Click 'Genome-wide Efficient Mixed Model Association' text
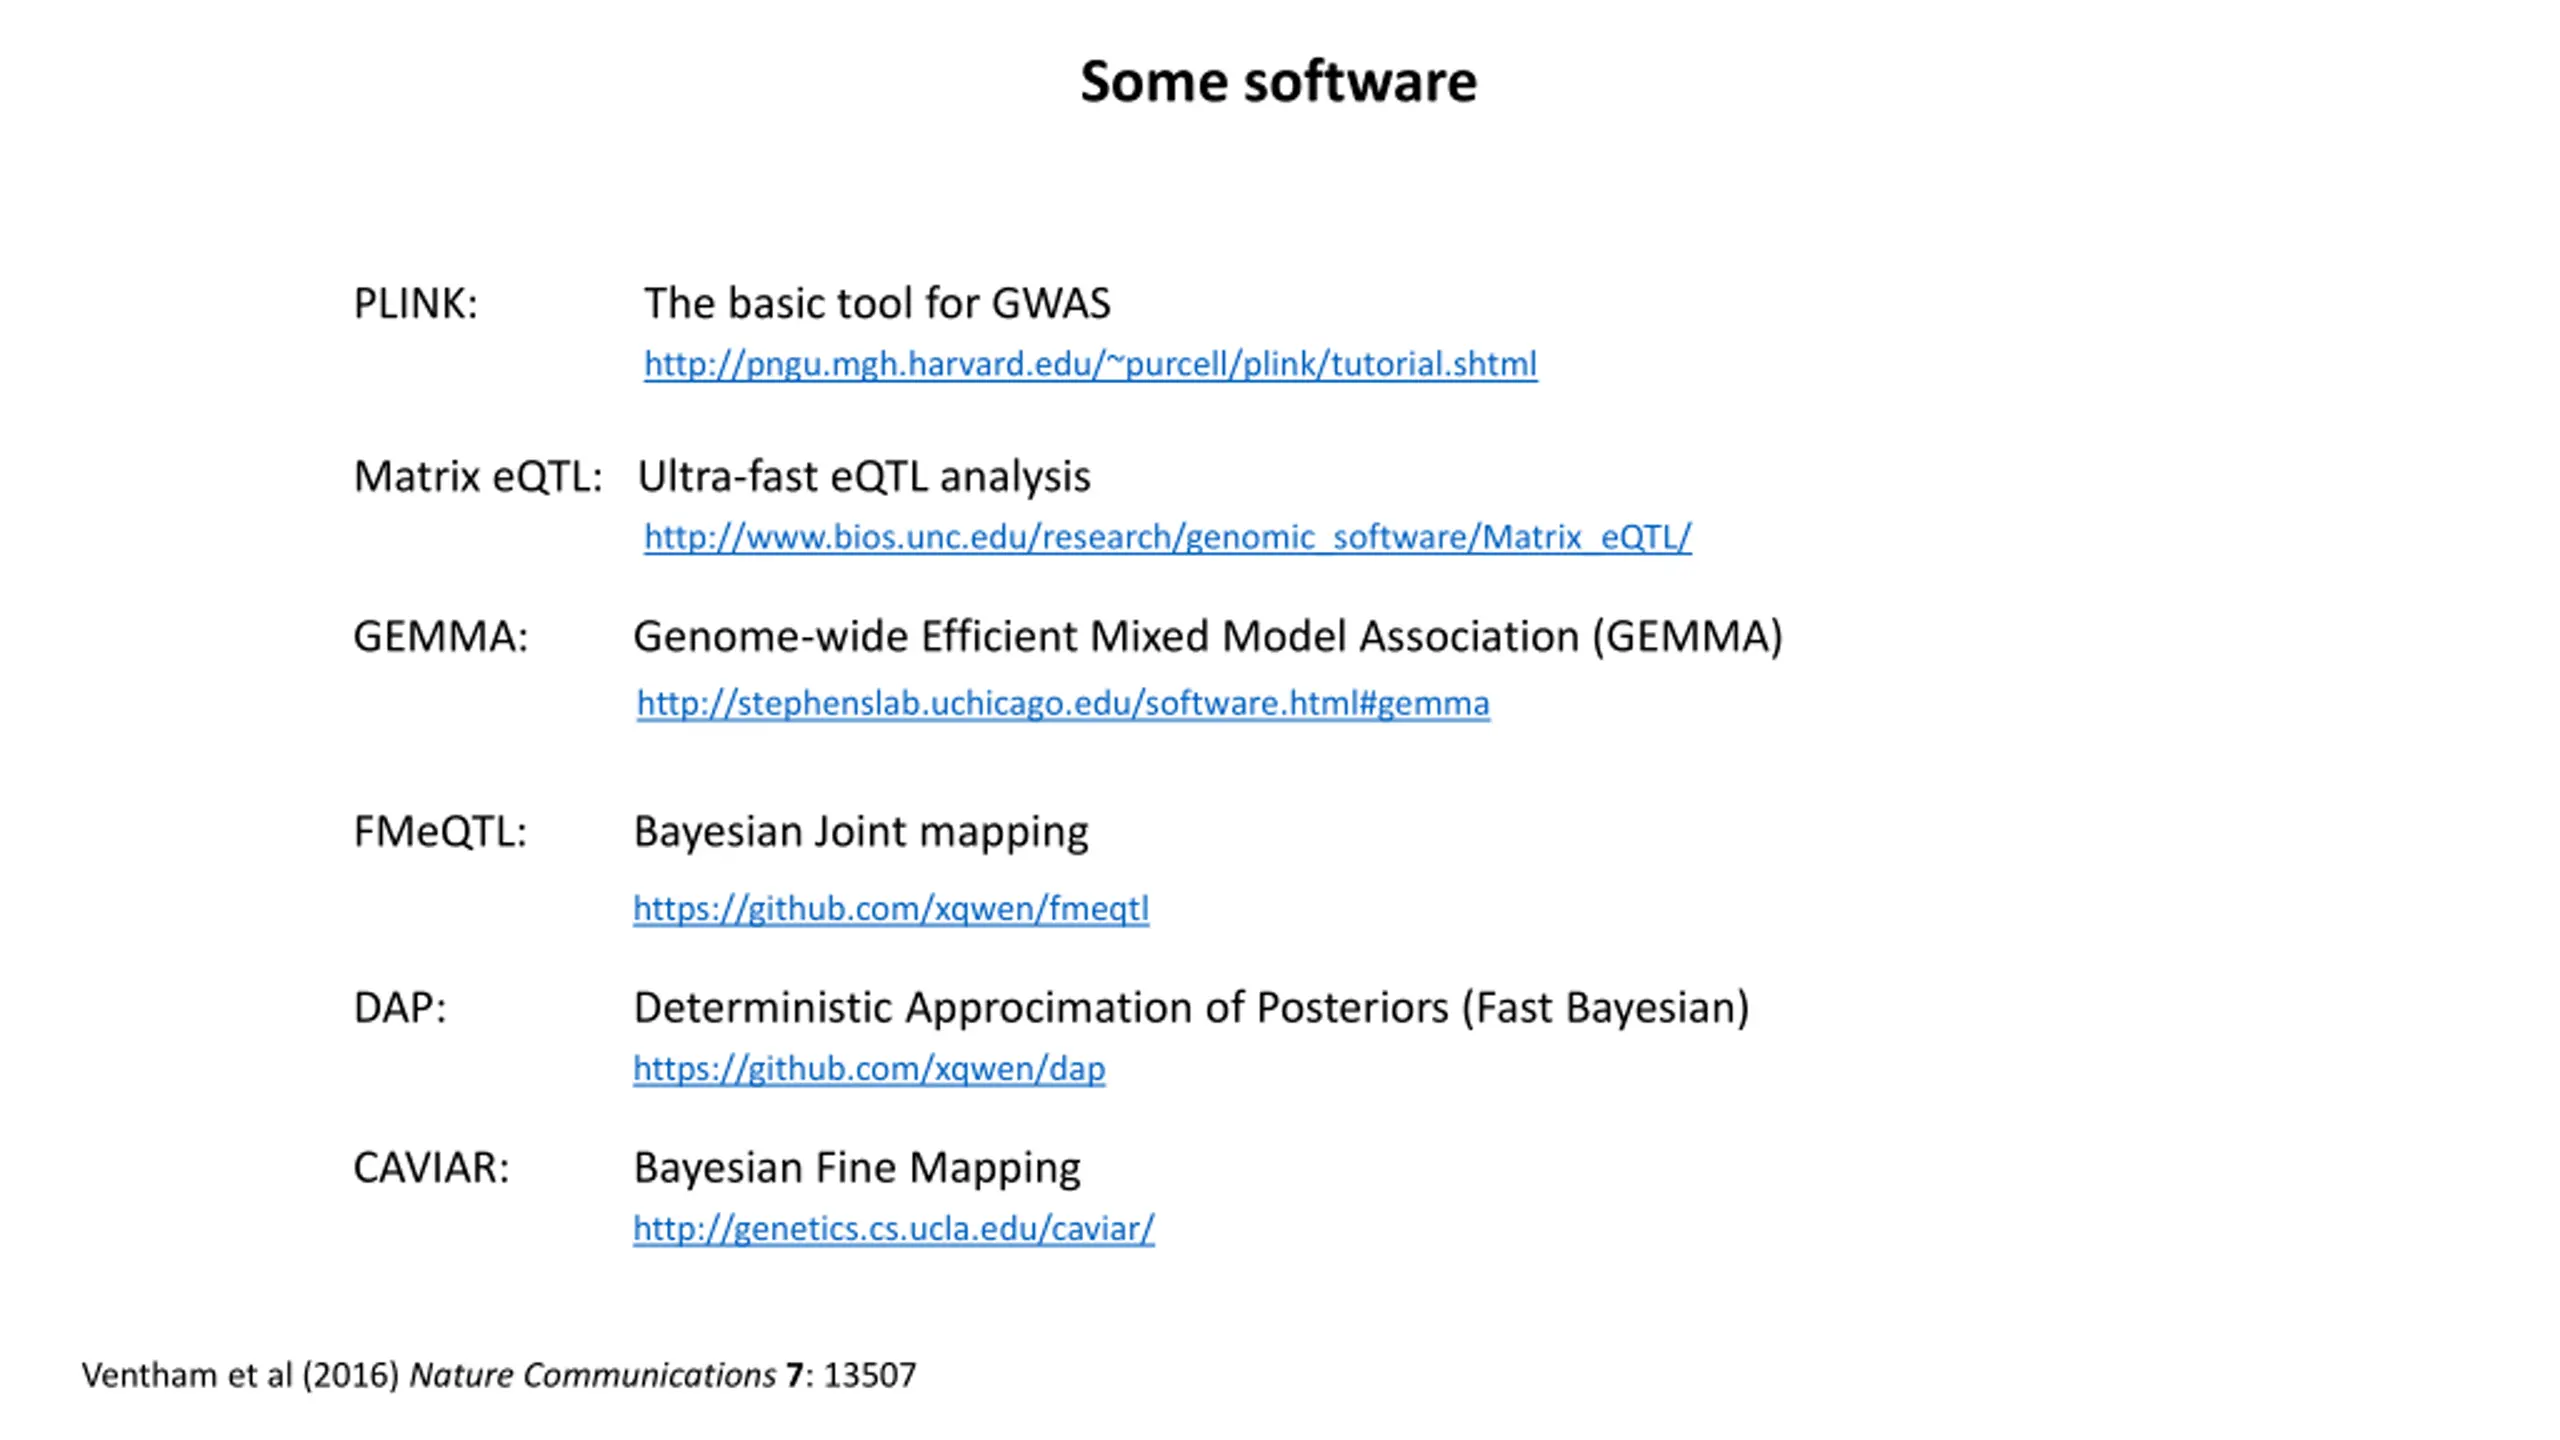The image size is (2560, 1440). tap(1106, 636)
